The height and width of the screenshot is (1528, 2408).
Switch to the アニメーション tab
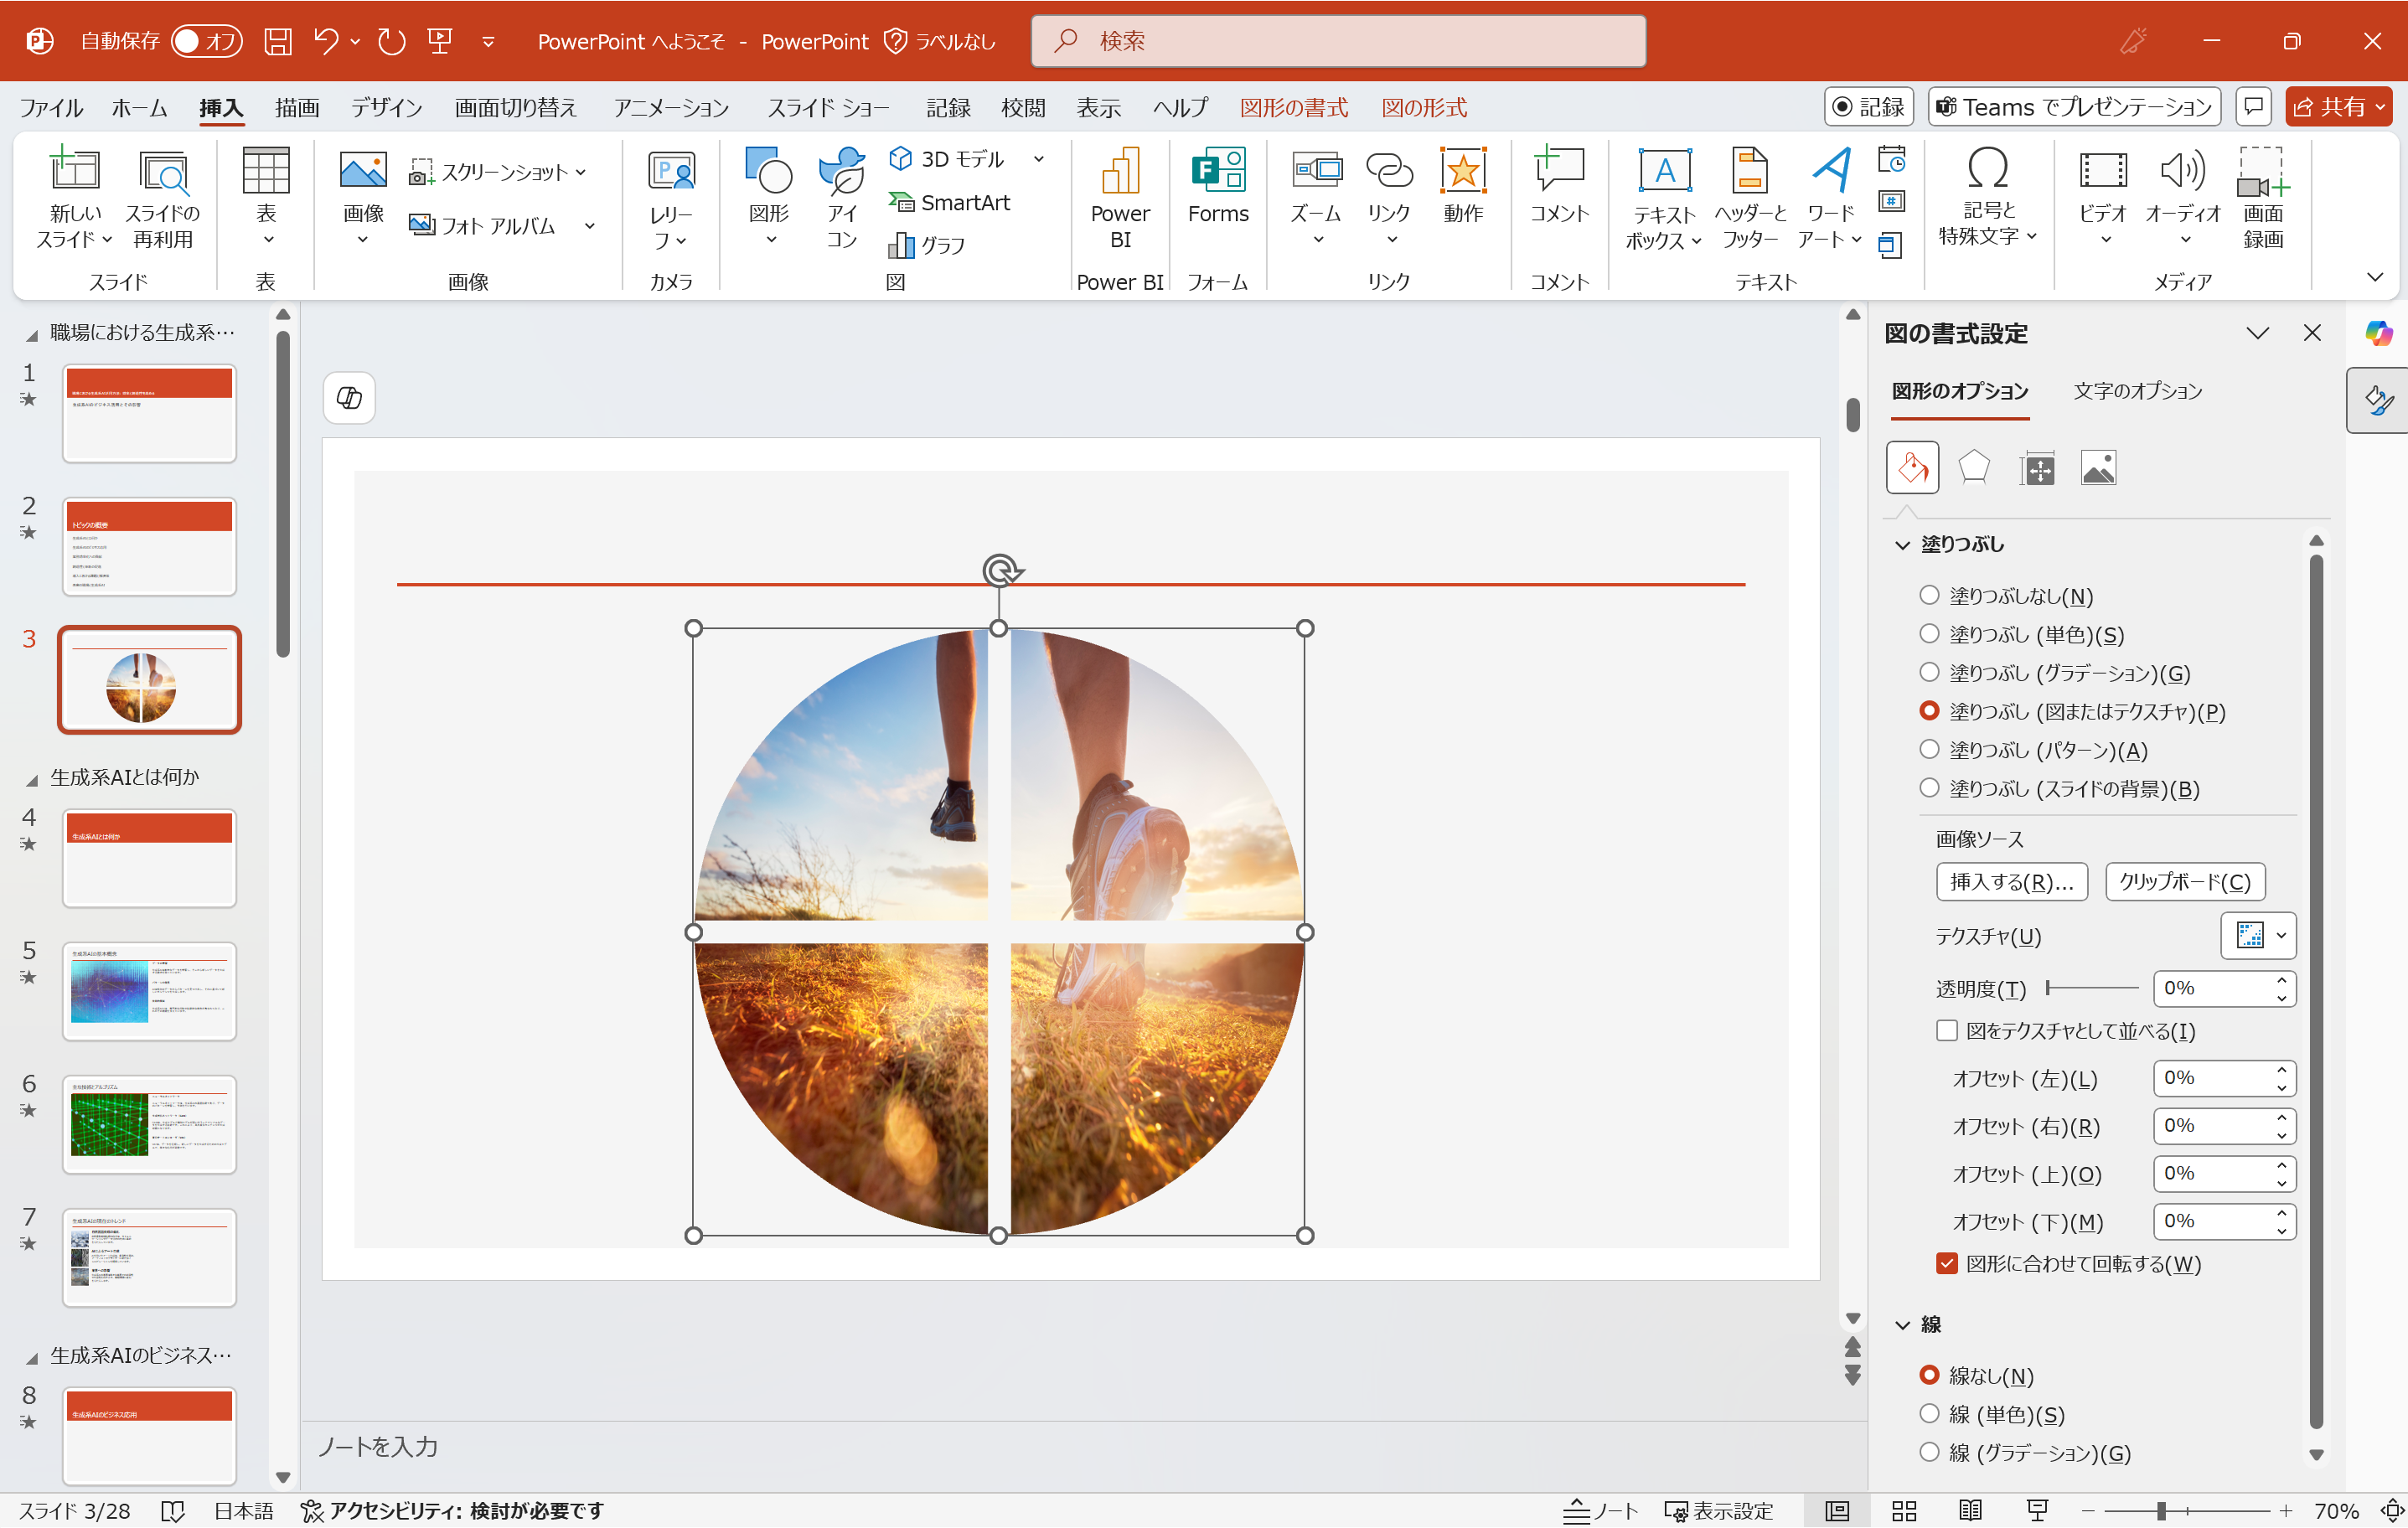(671, 108)
